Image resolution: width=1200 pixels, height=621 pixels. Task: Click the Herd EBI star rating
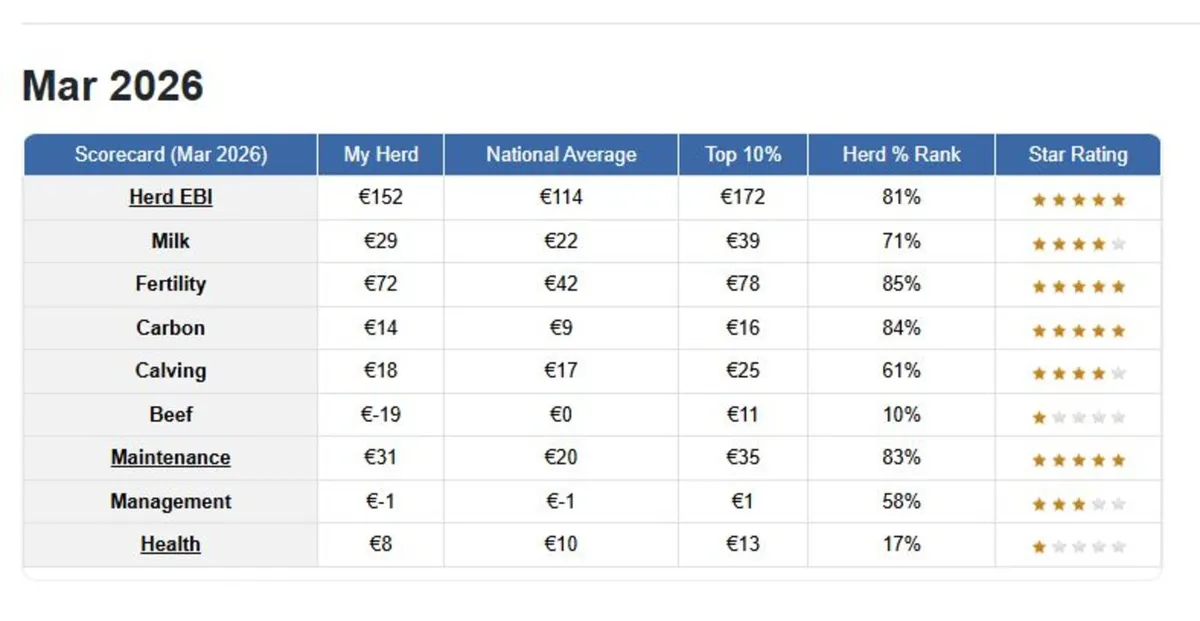1078,200
